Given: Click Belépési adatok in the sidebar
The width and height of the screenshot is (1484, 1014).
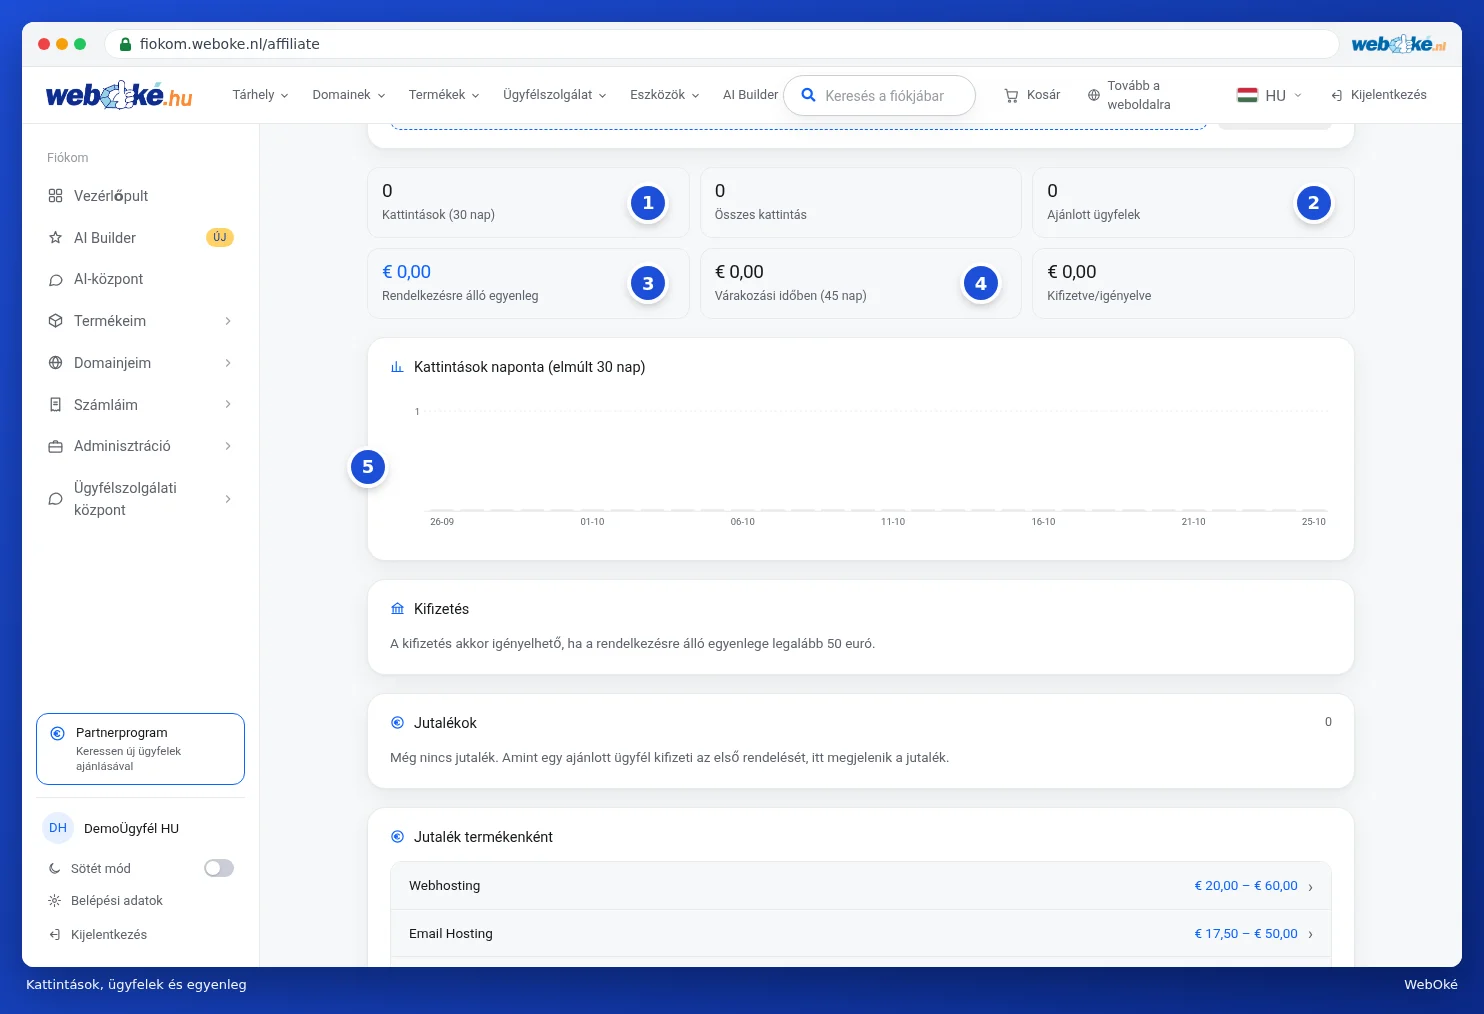Looking at the screenshot, I should click(x=117, y=901).
